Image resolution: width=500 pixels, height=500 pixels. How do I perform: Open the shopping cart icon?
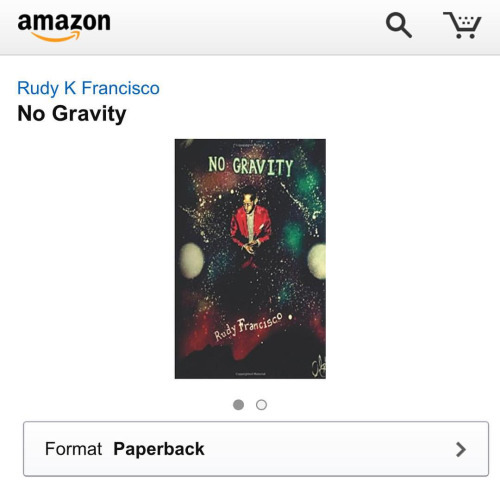(x=462, y=25)
